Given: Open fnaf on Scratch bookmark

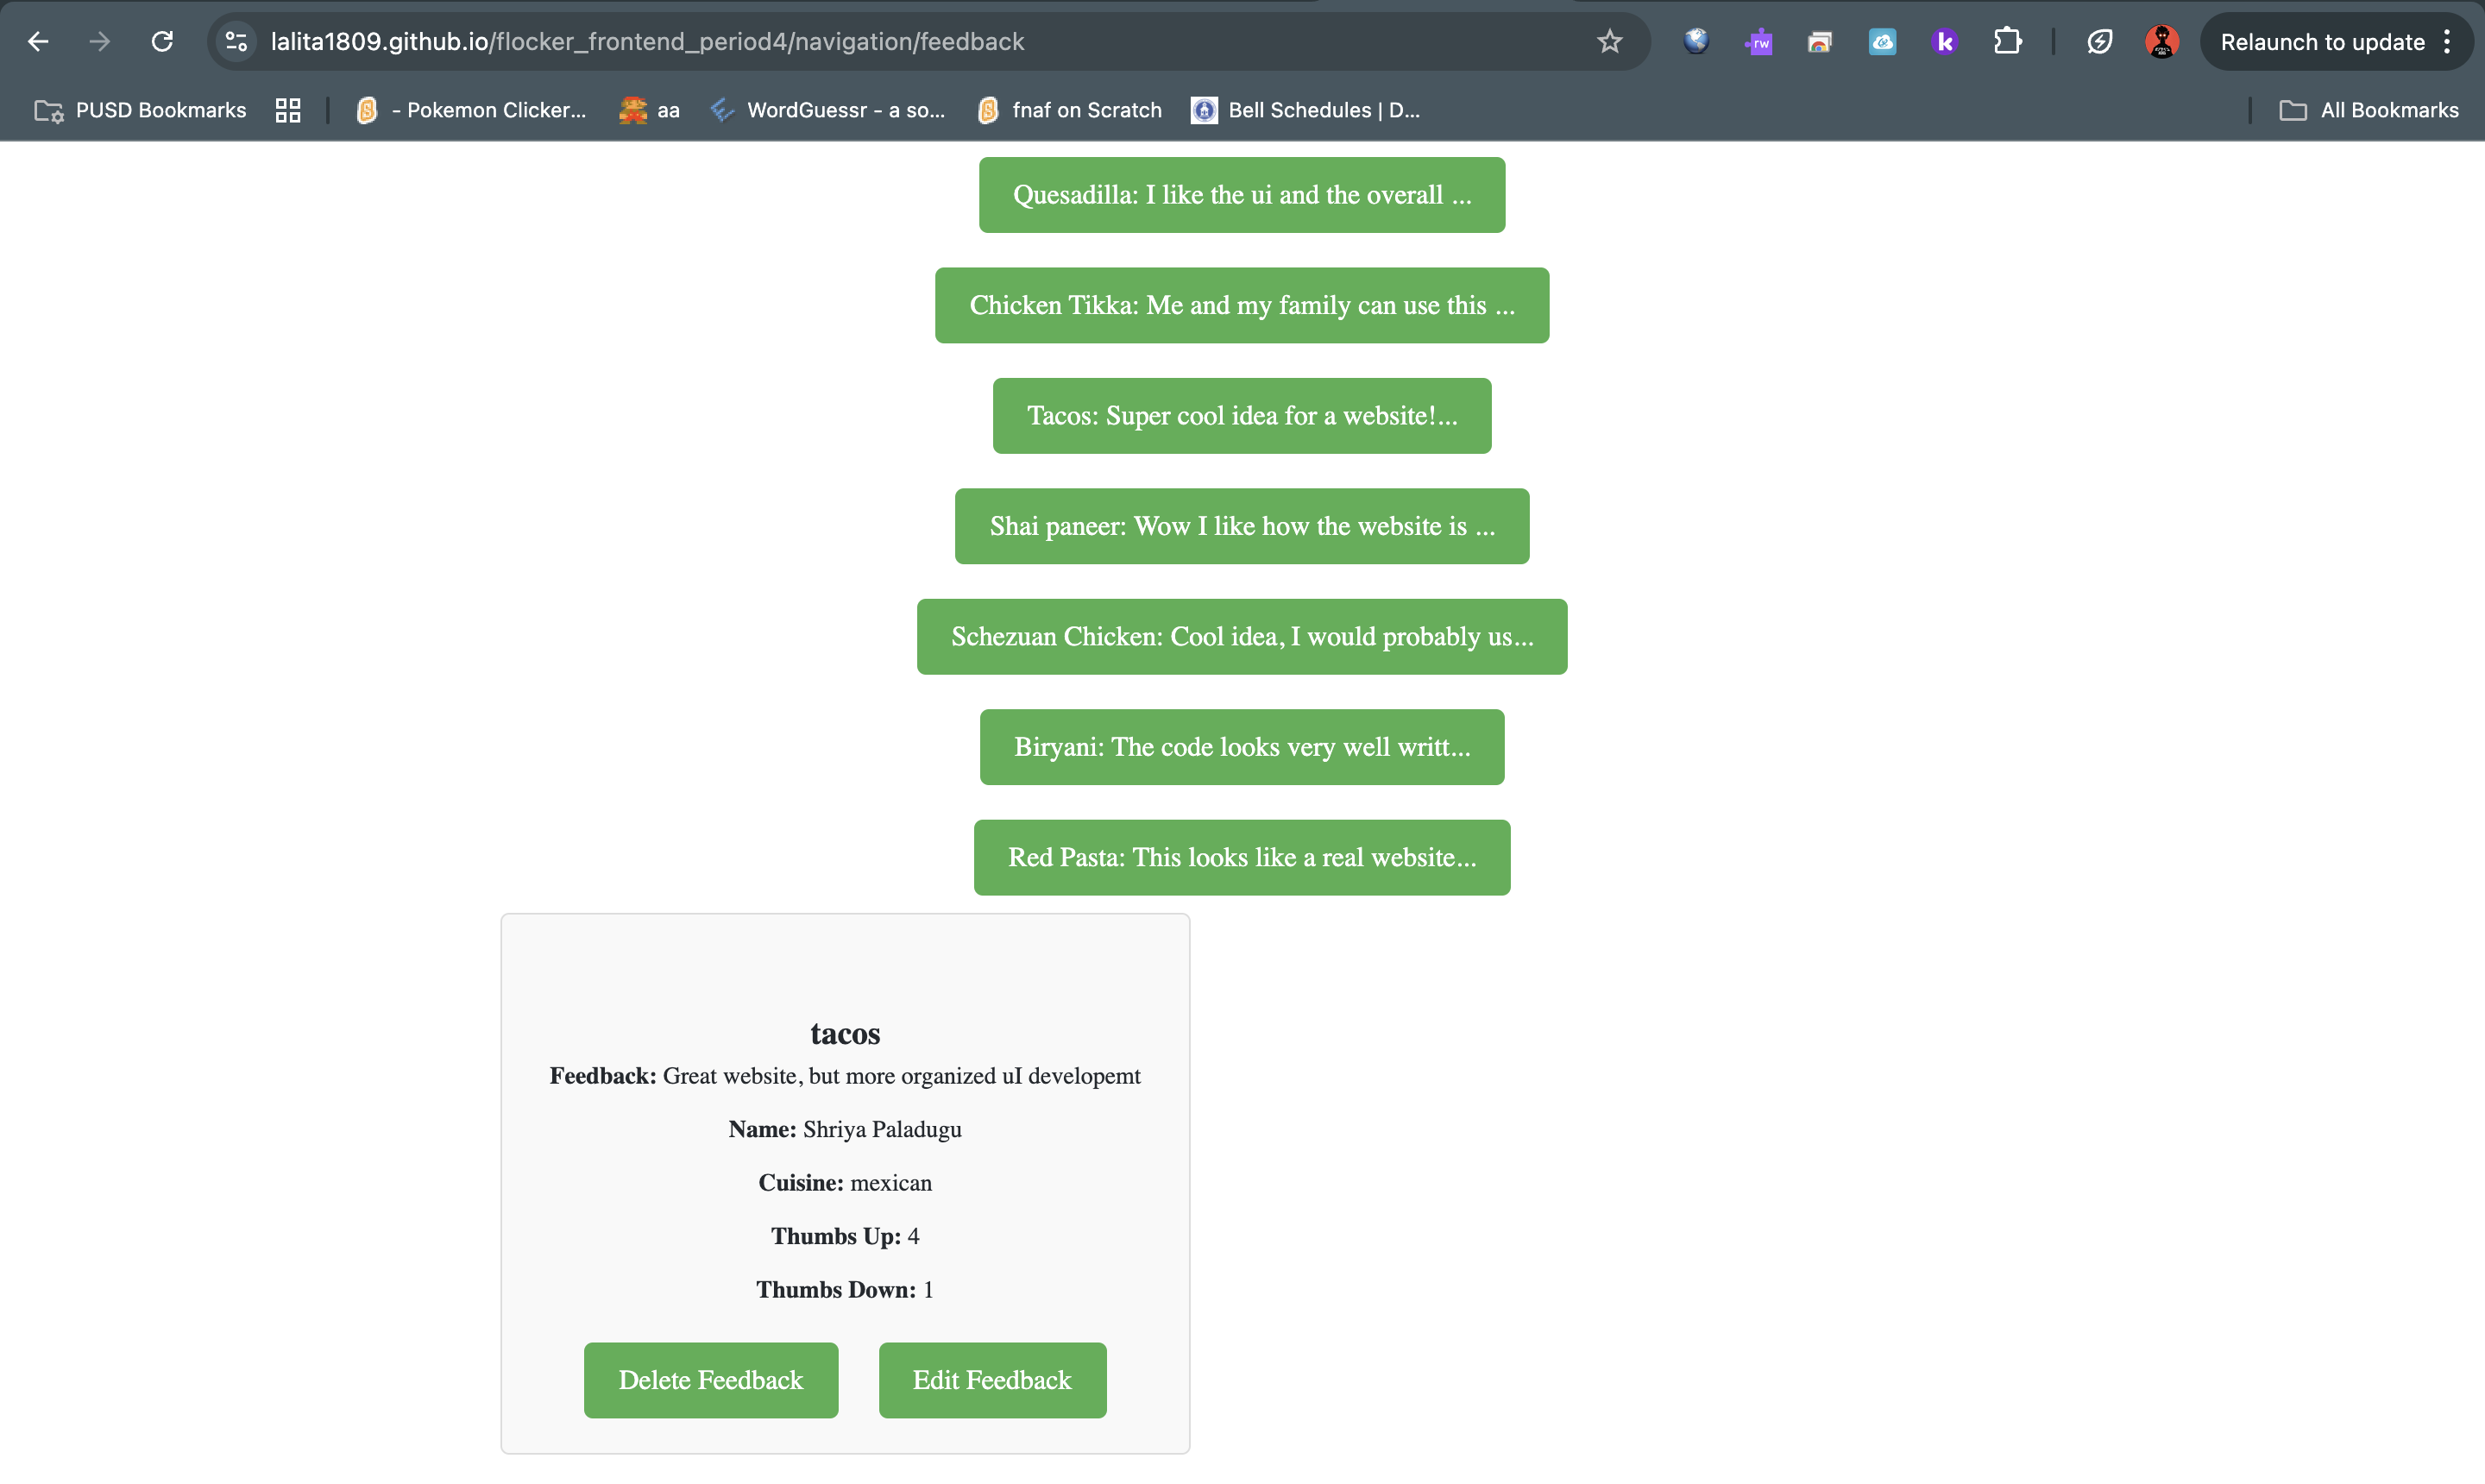Looking at the screenshot, I should point(1070,110).
